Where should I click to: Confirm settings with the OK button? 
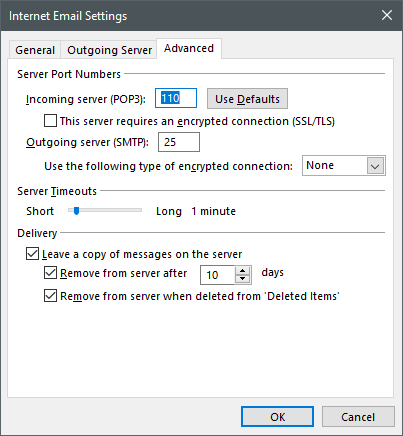pyautogui.click(x=277, y=417)
